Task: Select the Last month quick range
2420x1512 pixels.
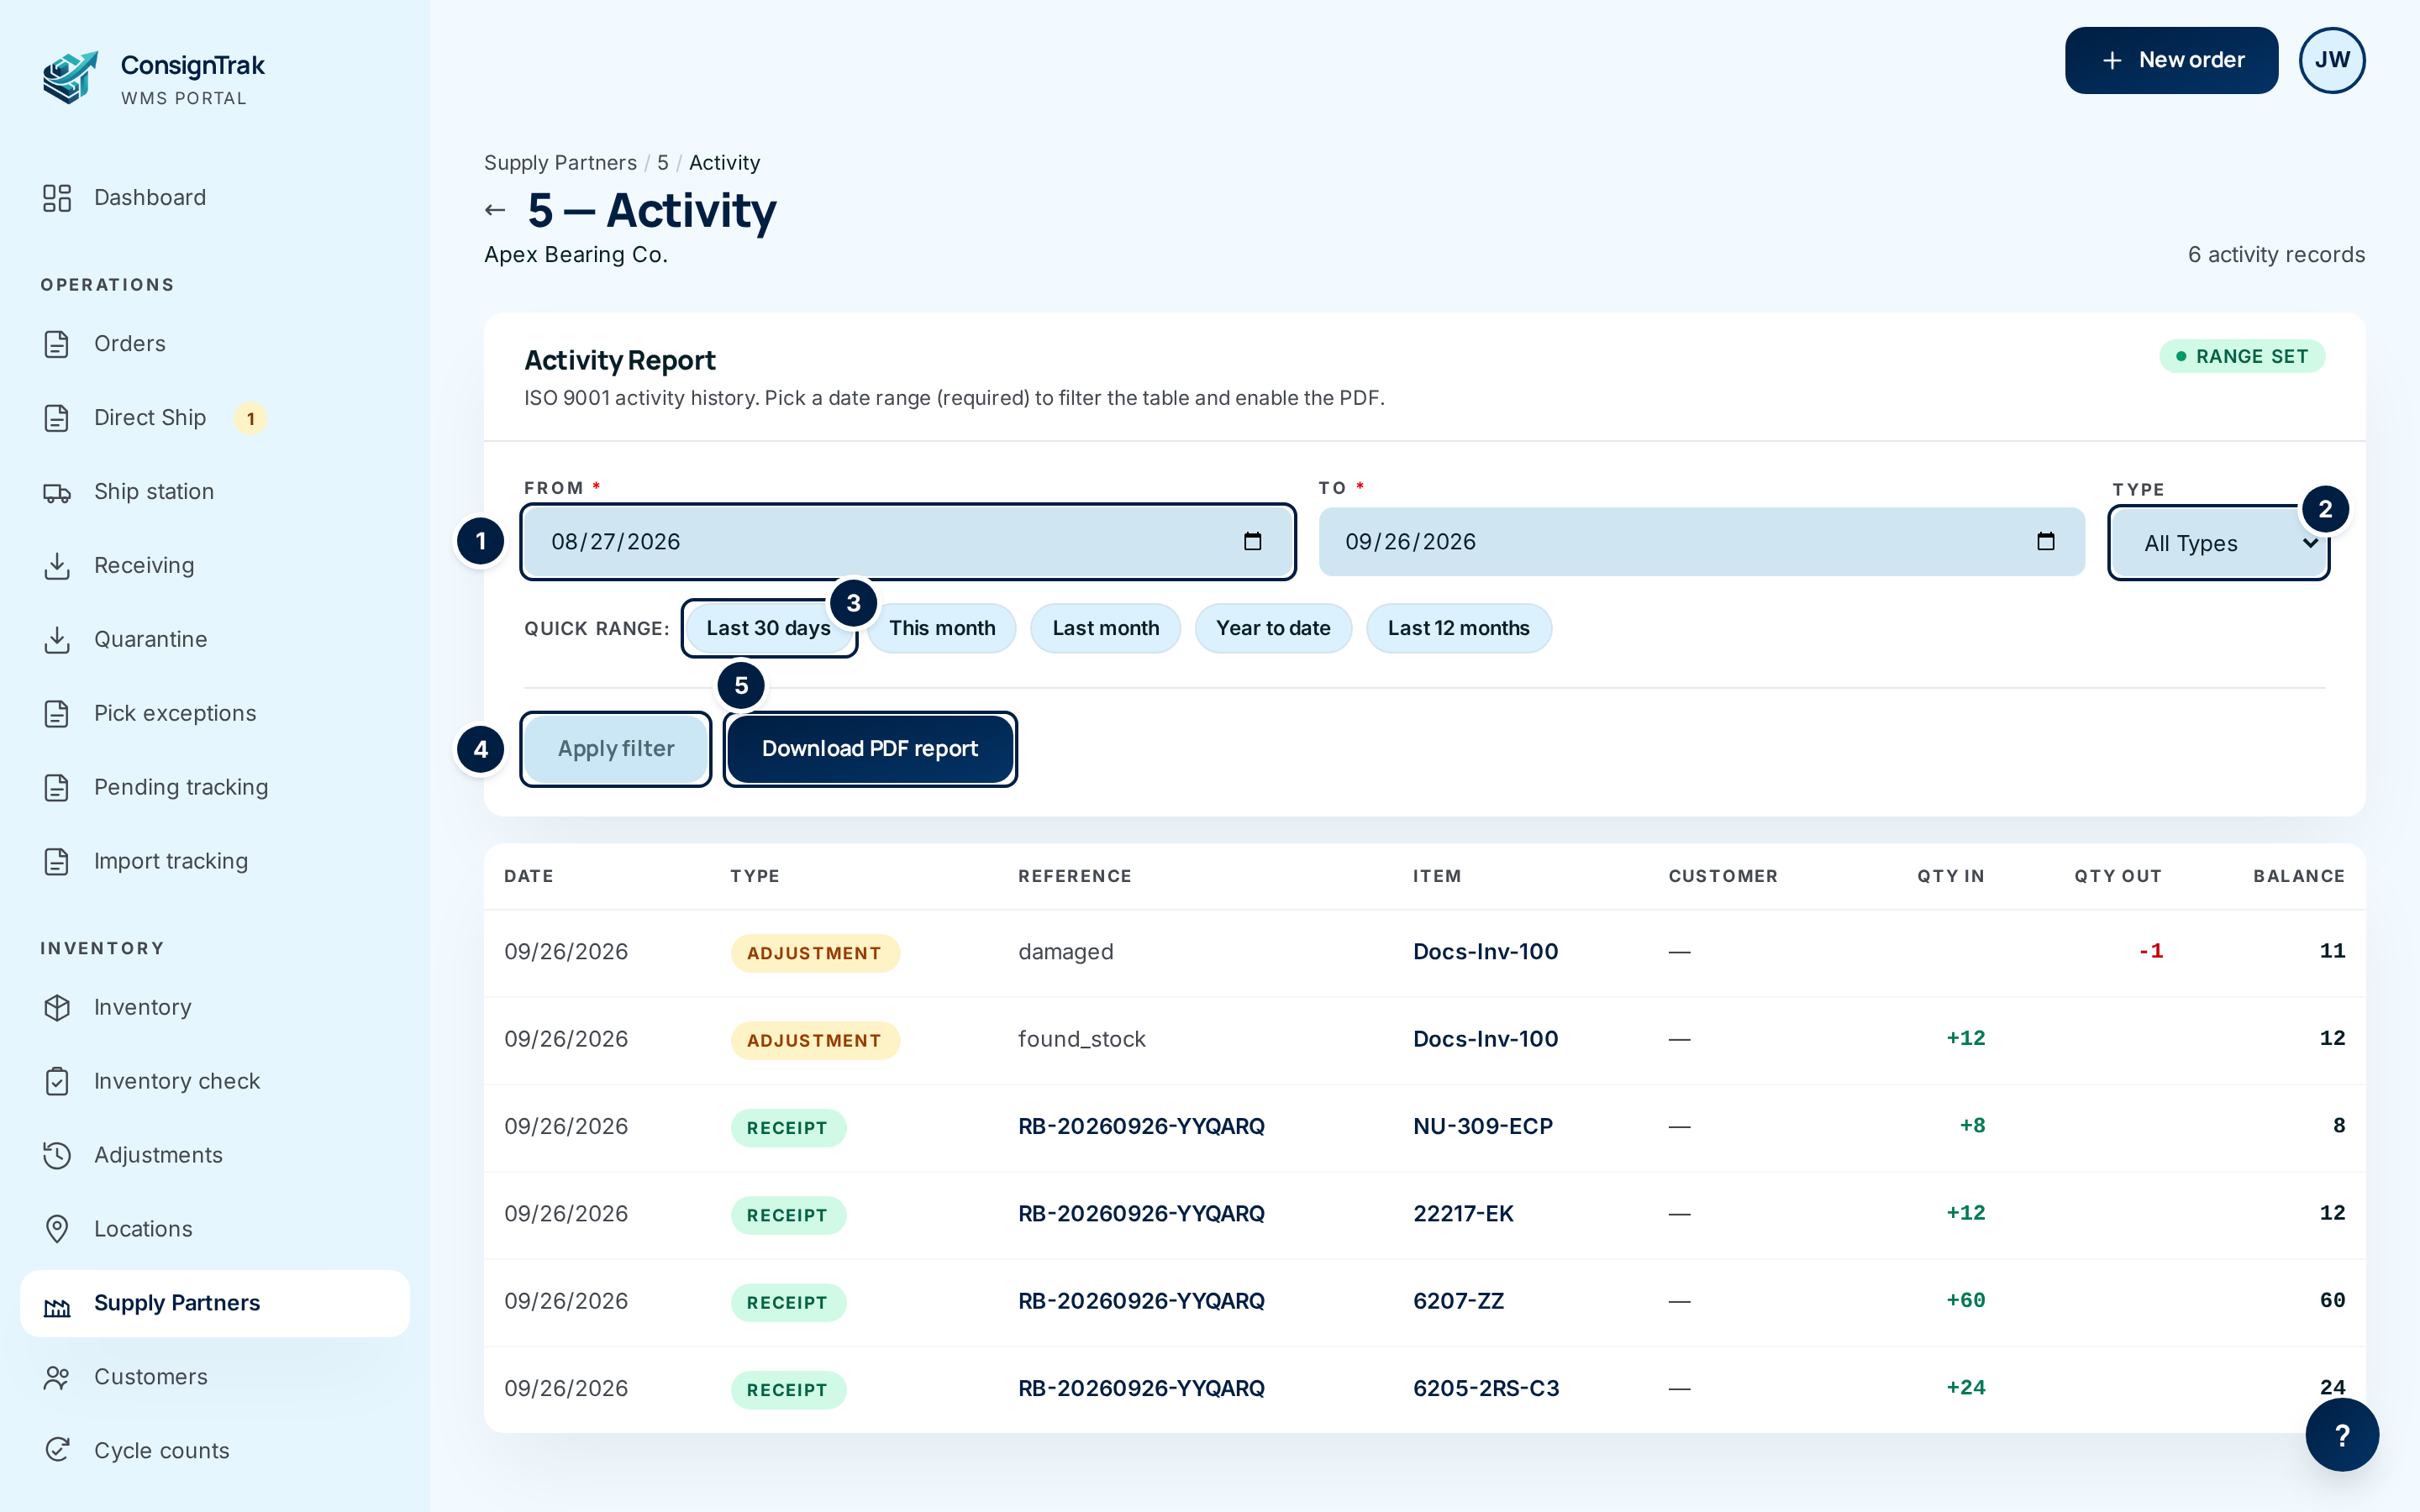Action: click(1106, 628)
